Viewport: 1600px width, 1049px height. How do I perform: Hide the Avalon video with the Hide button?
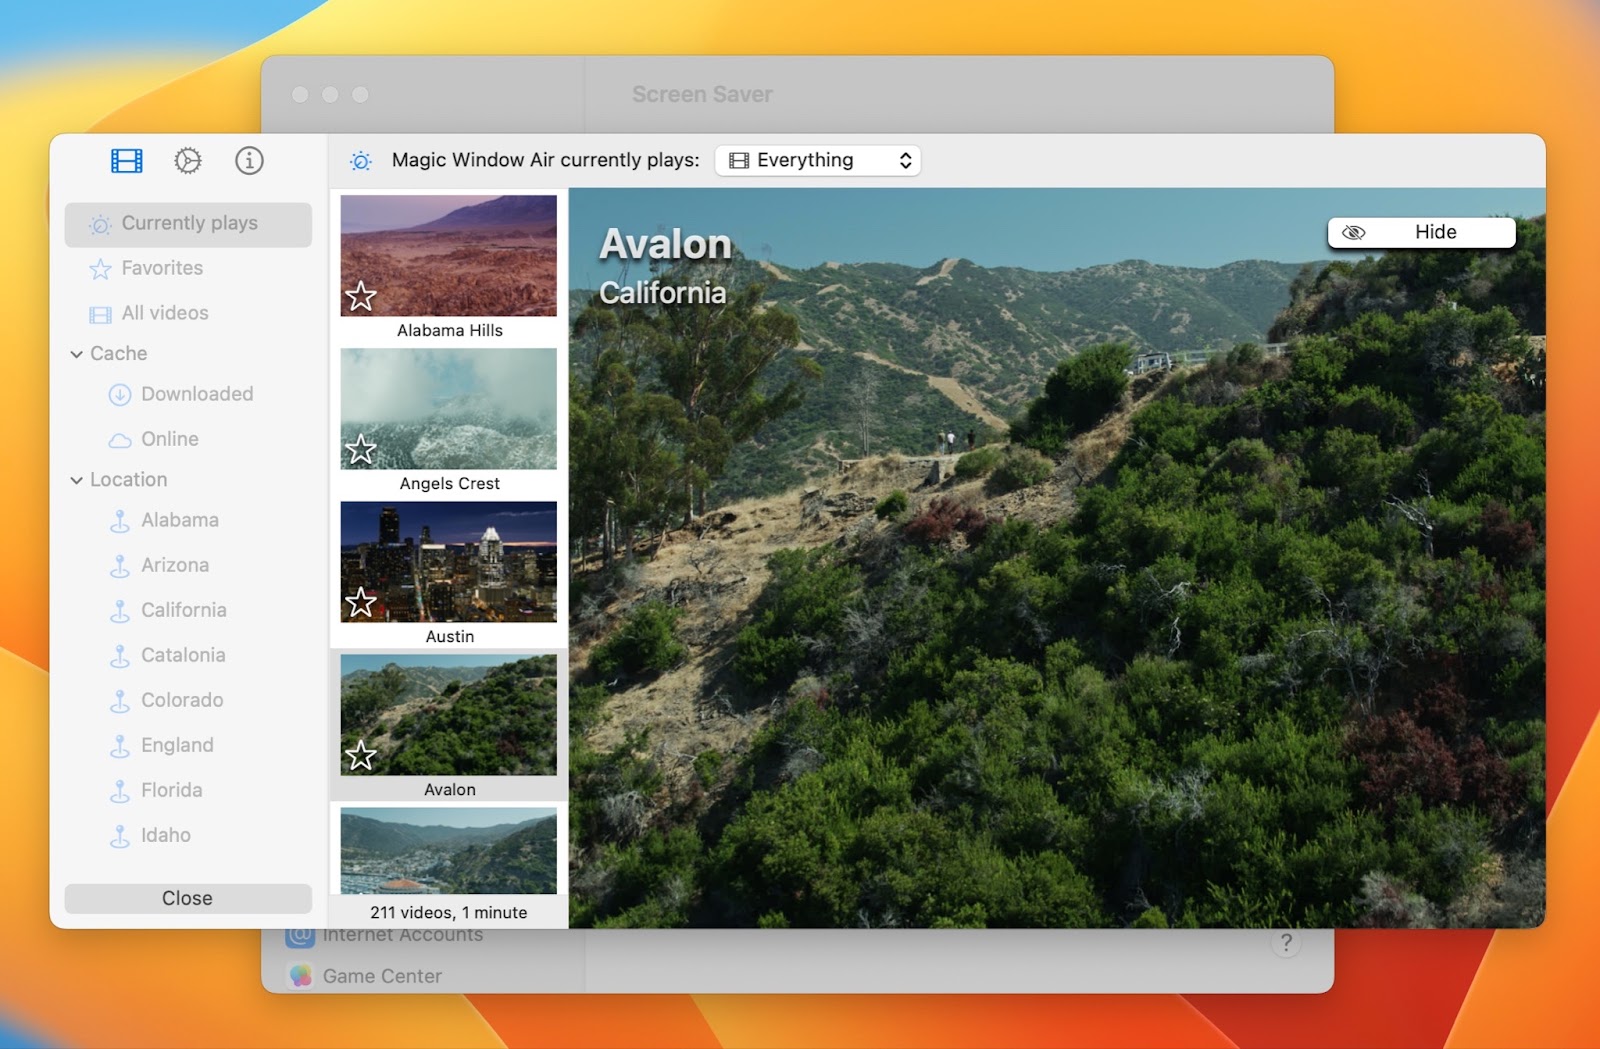click(1421, 231)
